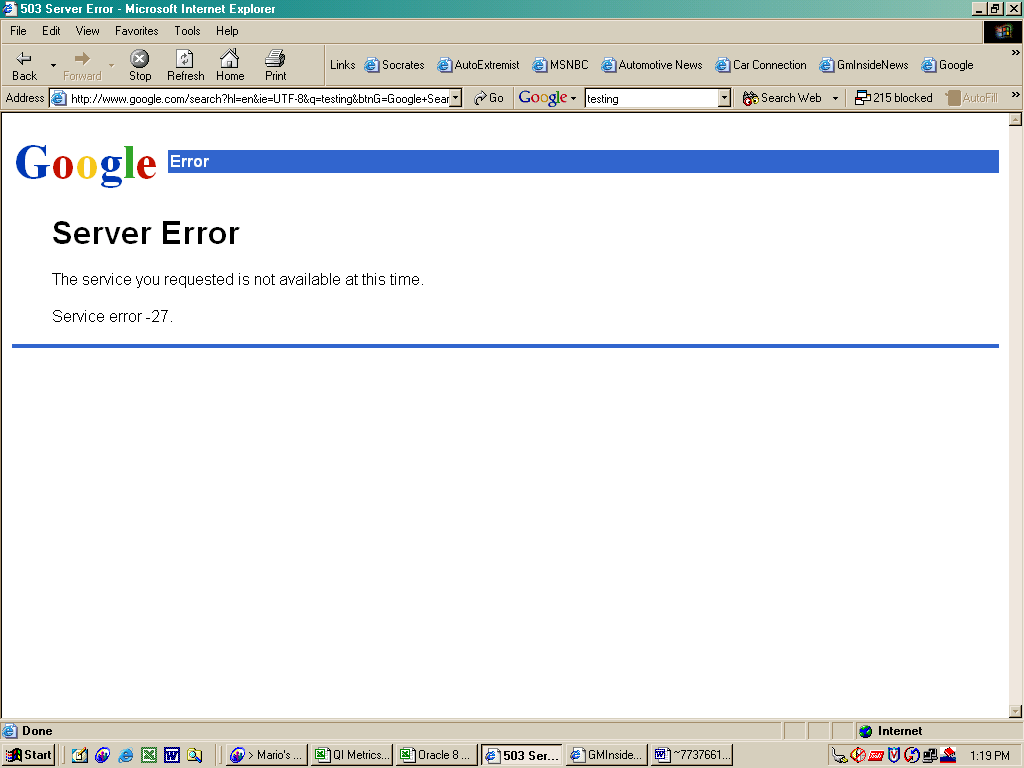The image size is (1024, 768).
Task: Click the vertical scrollbar up arrow
Action: 1015,120
